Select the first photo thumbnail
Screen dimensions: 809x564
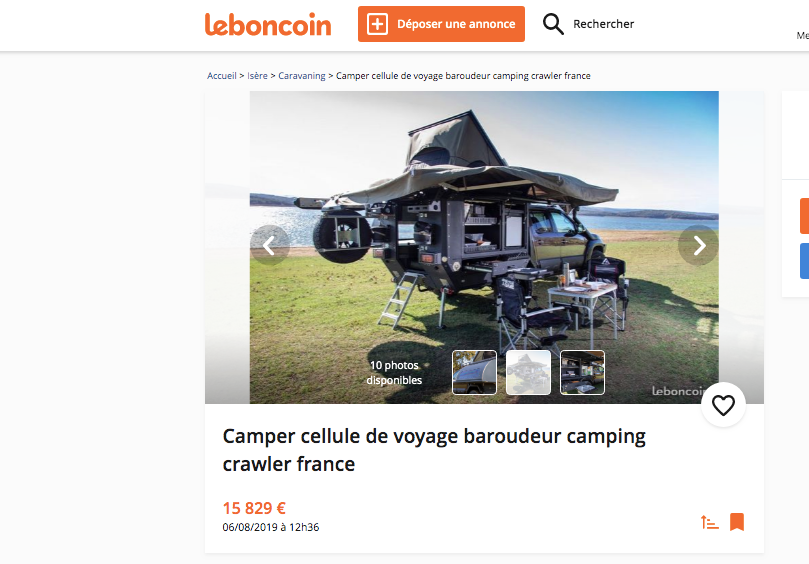474,373
